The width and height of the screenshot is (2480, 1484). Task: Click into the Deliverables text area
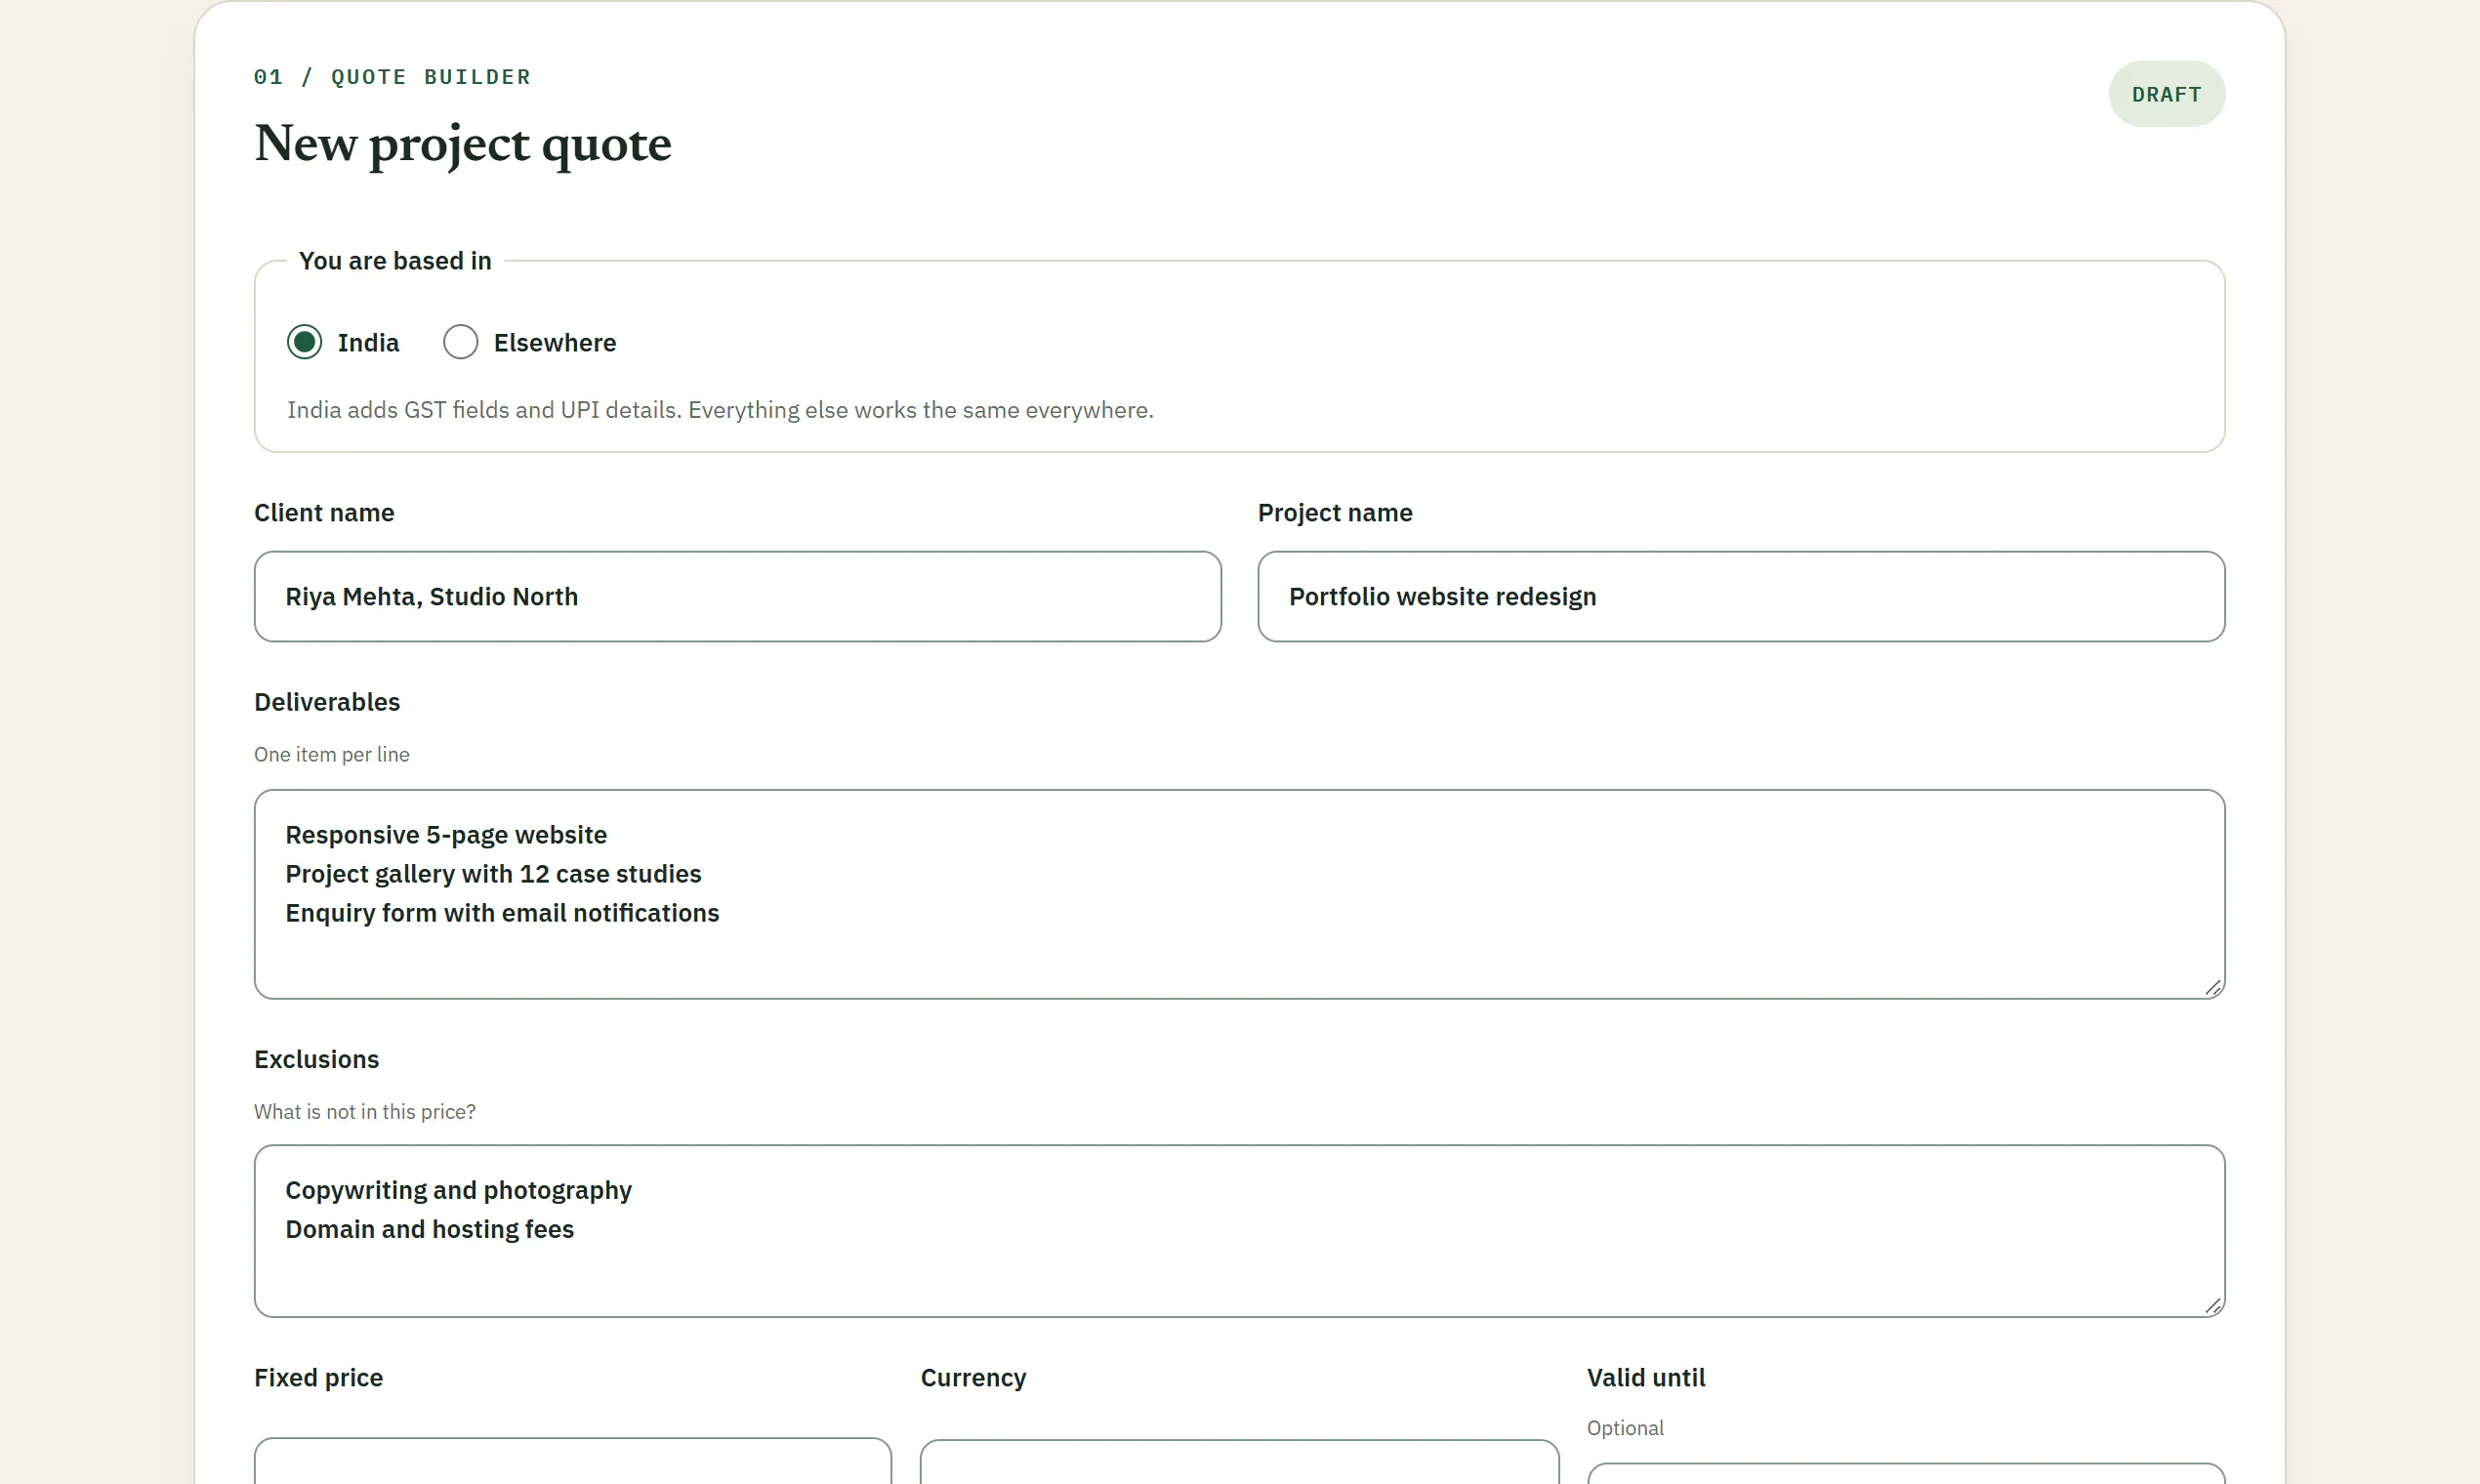pyautogui.click(x=1239, y=894)
